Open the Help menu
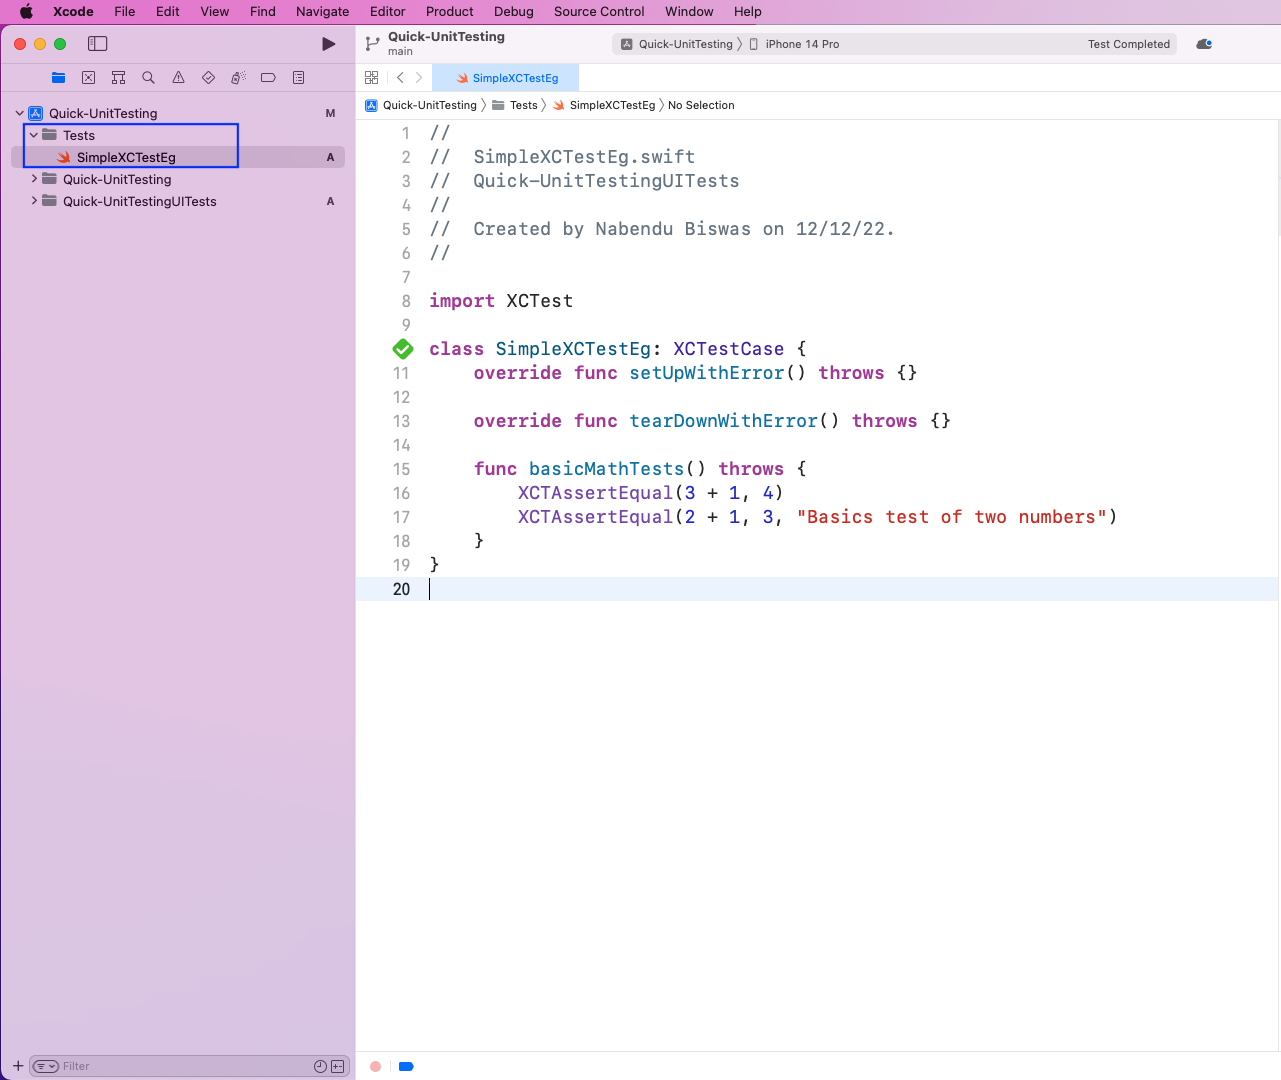Image resolution: width=1281 pixels, height=1080 pixels. pos(747,12)
